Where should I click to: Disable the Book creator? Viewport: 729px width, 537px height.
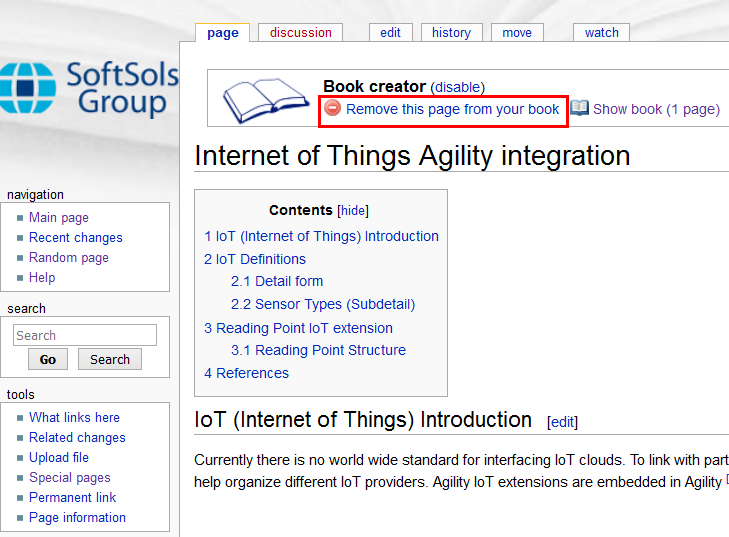pos(457,87)
